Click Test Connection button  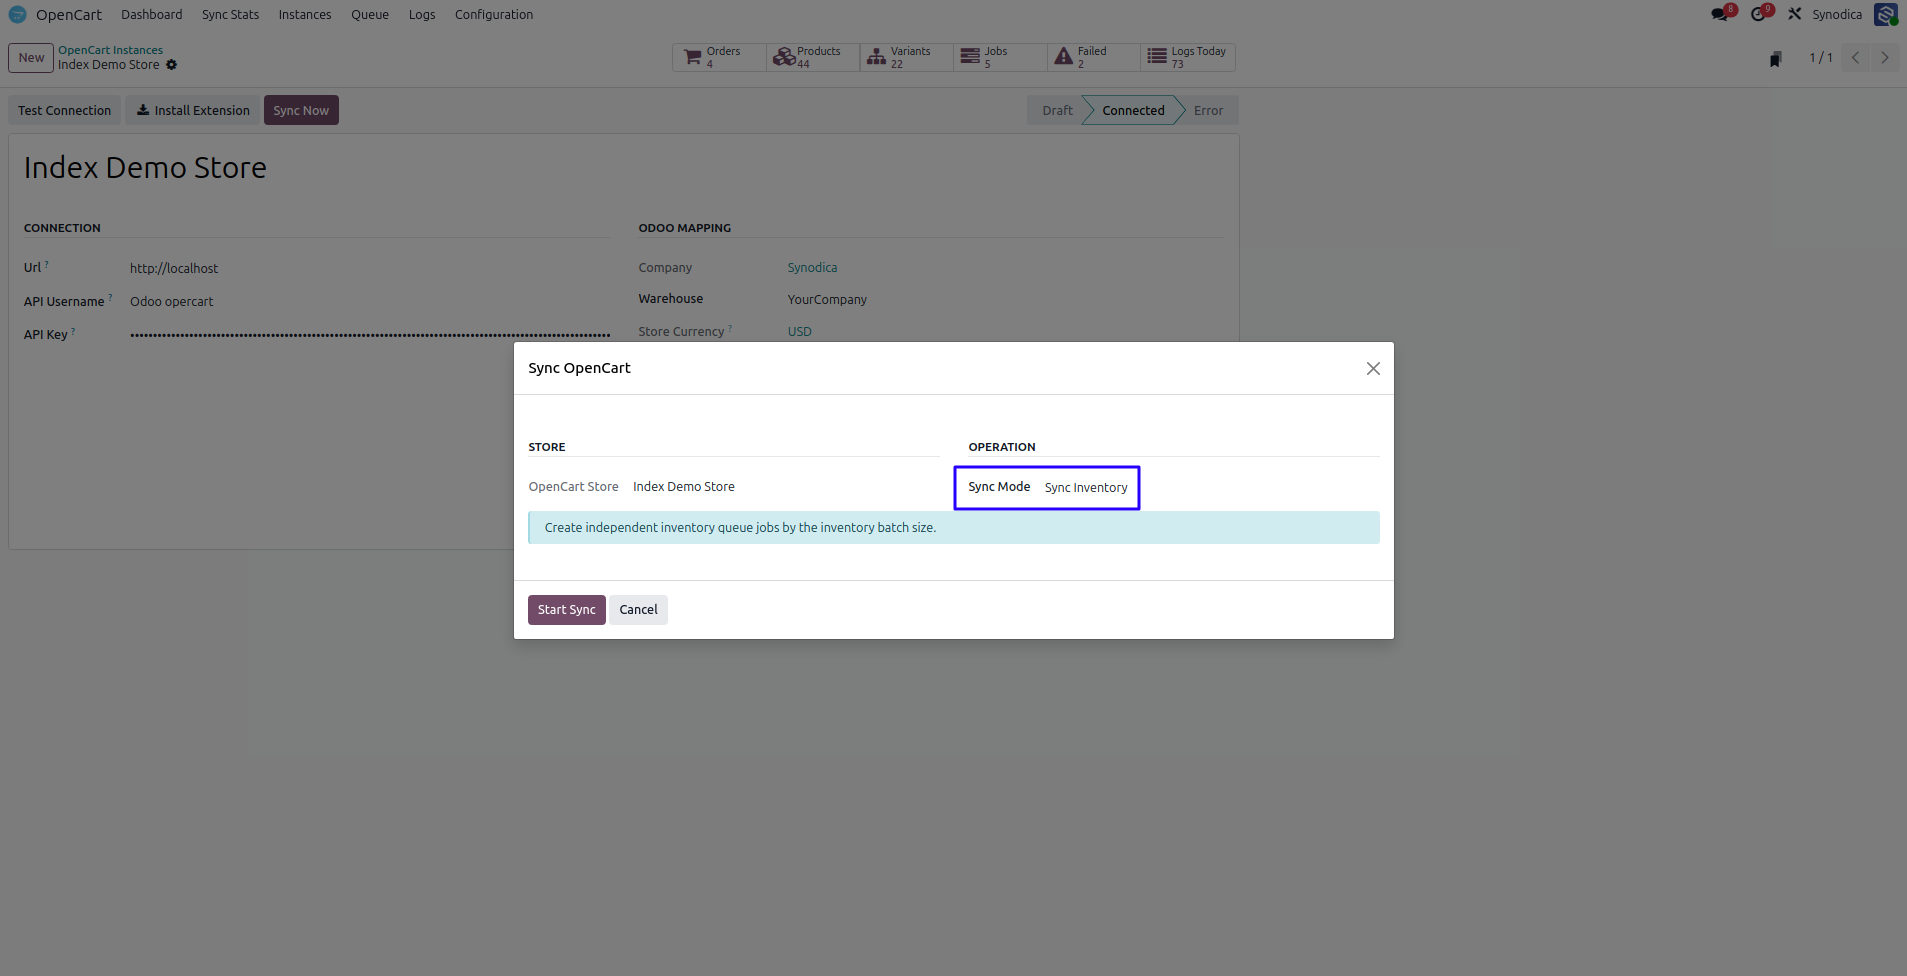click(x=64, y=110)
